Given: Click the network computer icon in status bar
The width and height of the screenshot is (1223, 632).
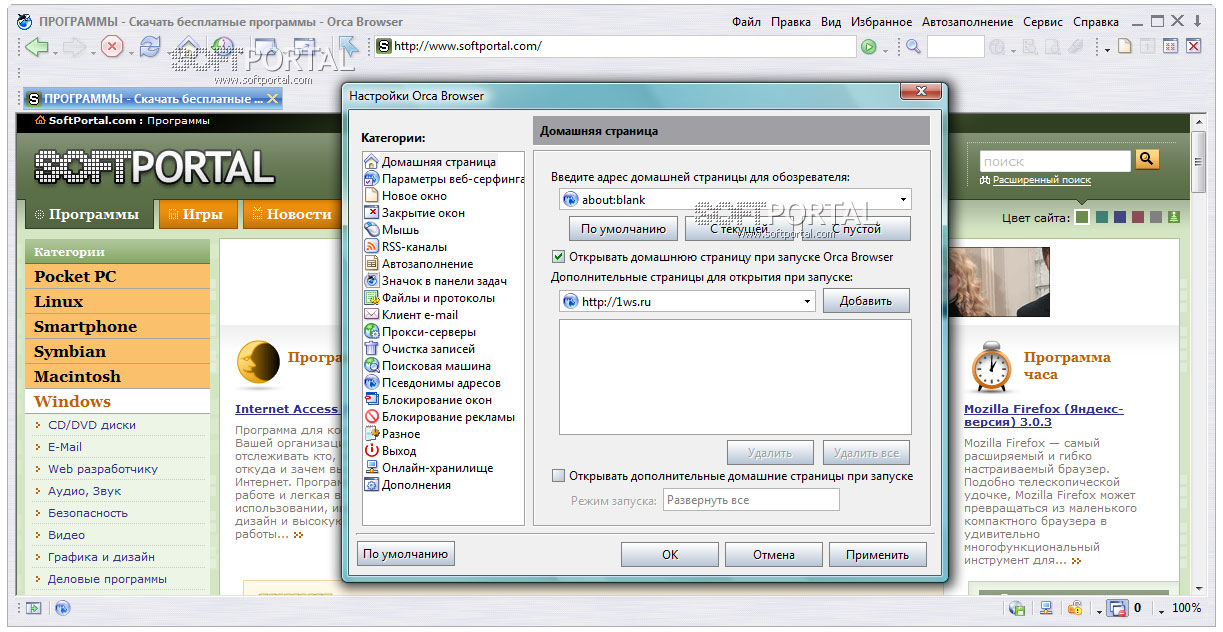Looking at the screenshot, I should point(1046,608).
